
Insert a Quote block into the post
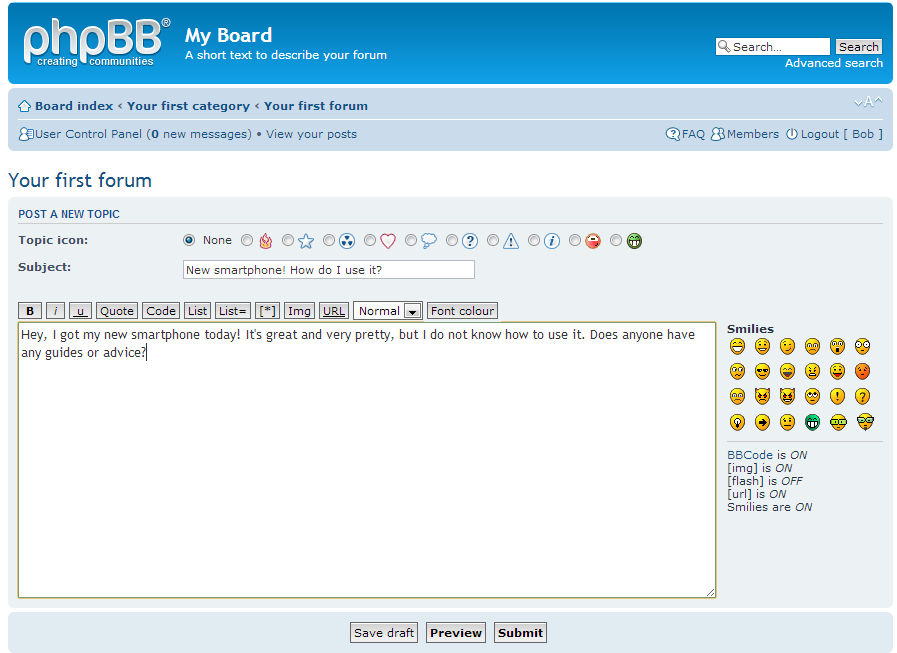point(117,310)
